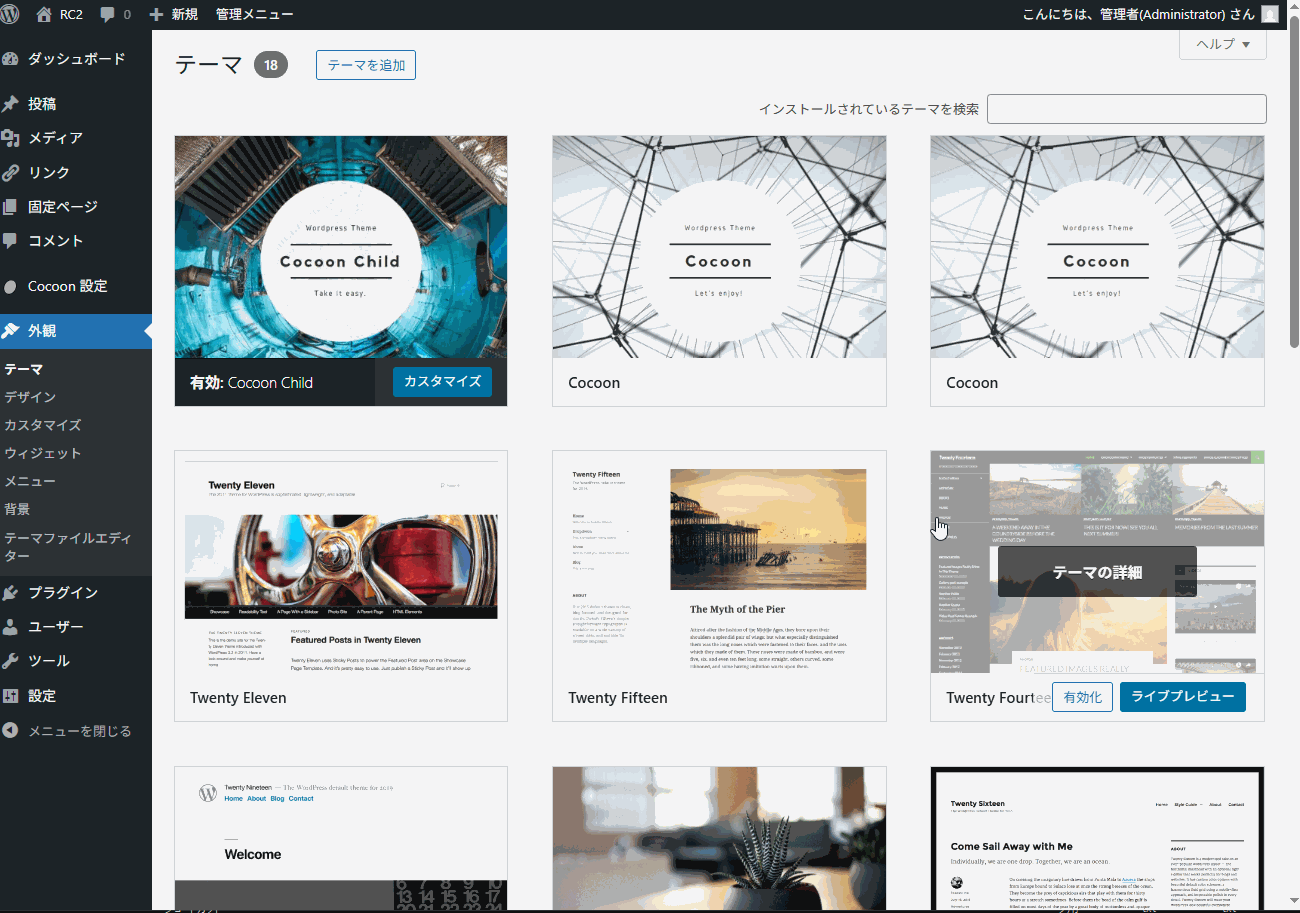Expand the ヘルプ dropdown tab
This screenshot has height=913, width=1300.
pos(1223,44)
